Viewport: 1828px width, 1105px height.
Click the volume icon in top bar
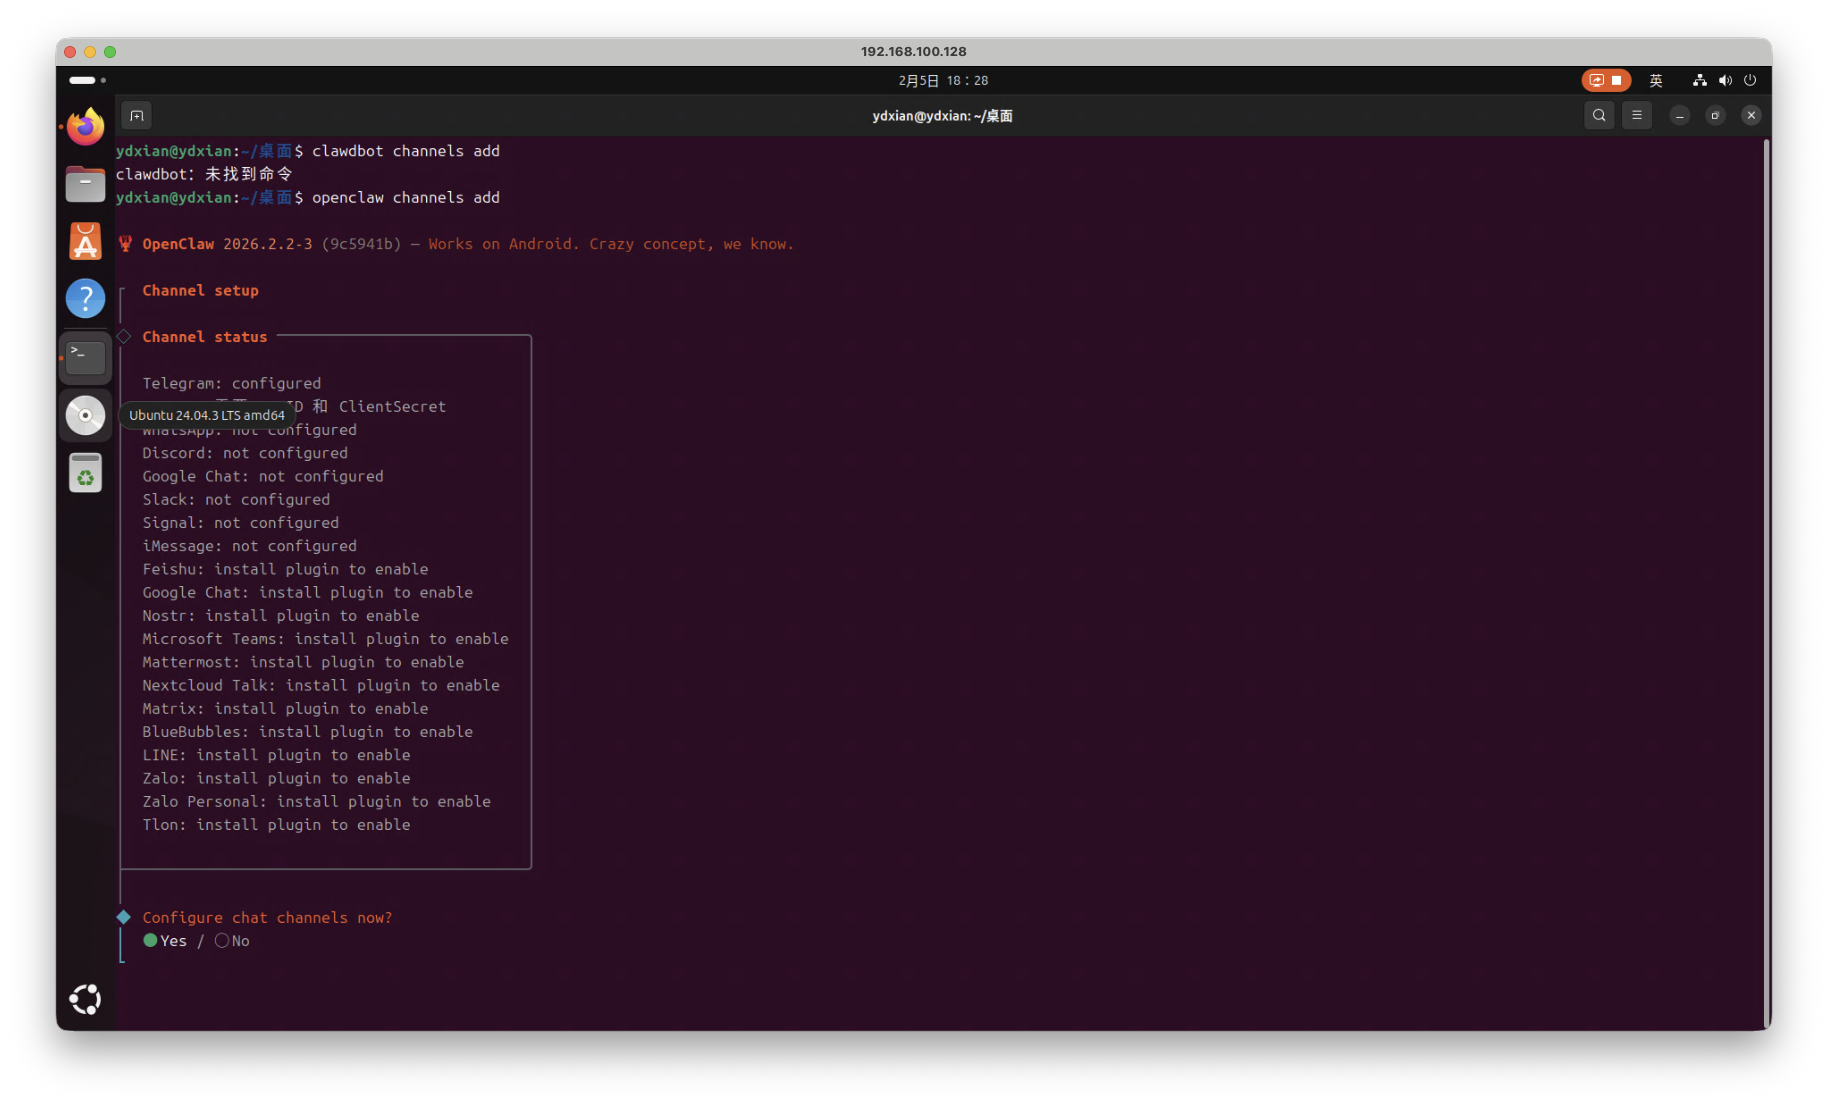(x=1725, y=80)
